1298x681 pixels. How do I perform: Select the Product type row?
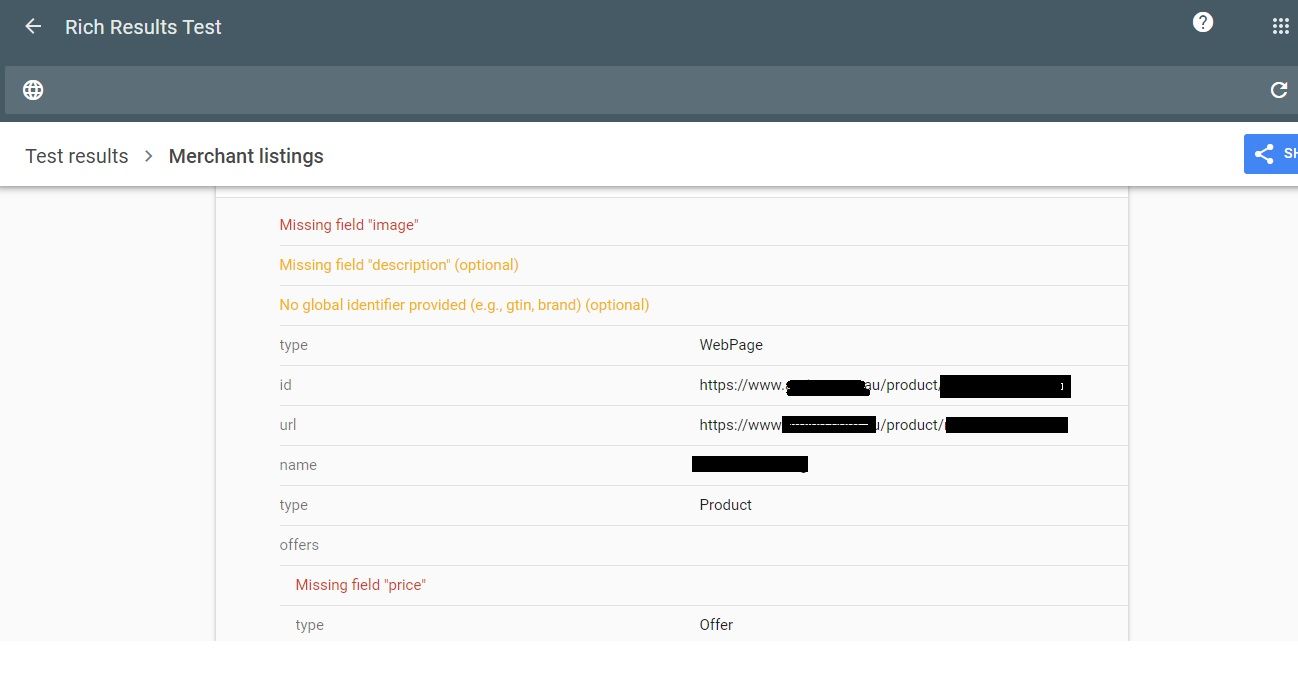(x=725, y=505)
